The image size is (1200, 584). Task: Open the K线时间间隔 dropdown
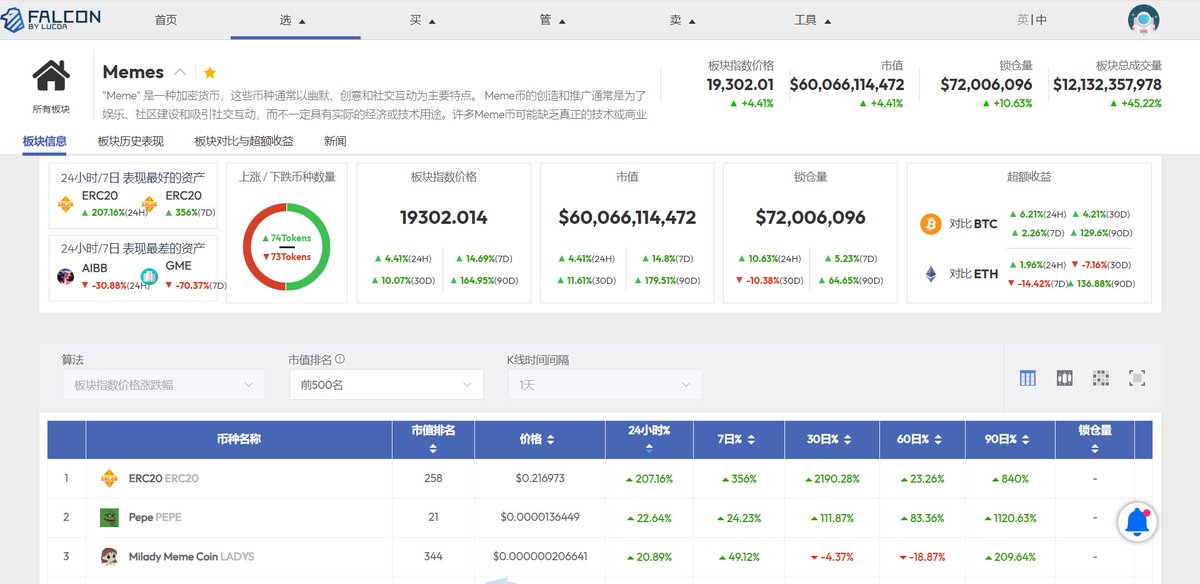tap(605, 384)
